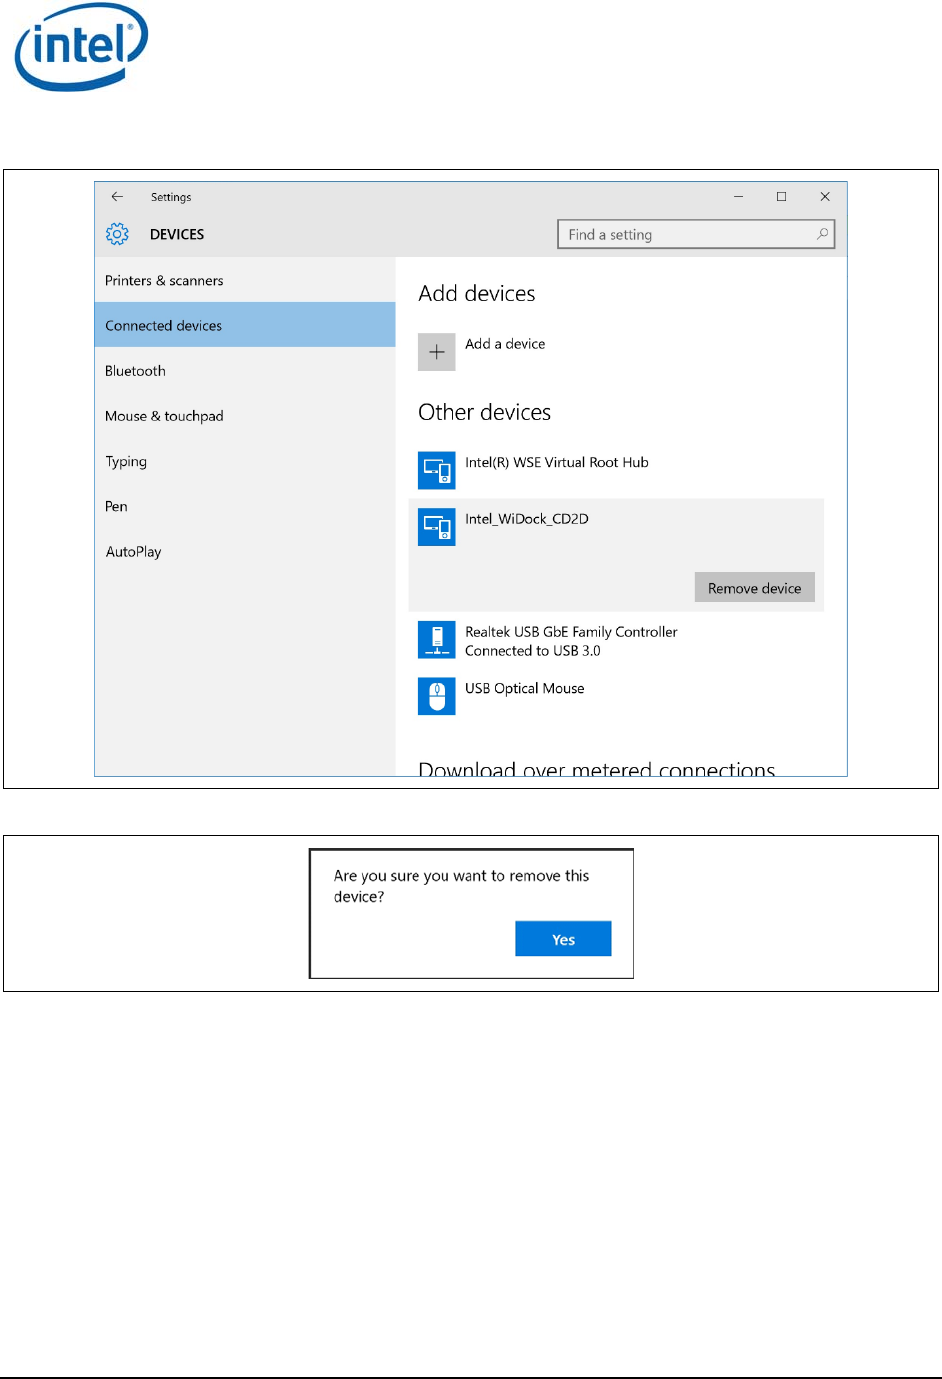Image resolution: width=942 pixels, height=1379 pixels.
Task: Click the Download over metered connections heading
Action: [x=597, y=769]
